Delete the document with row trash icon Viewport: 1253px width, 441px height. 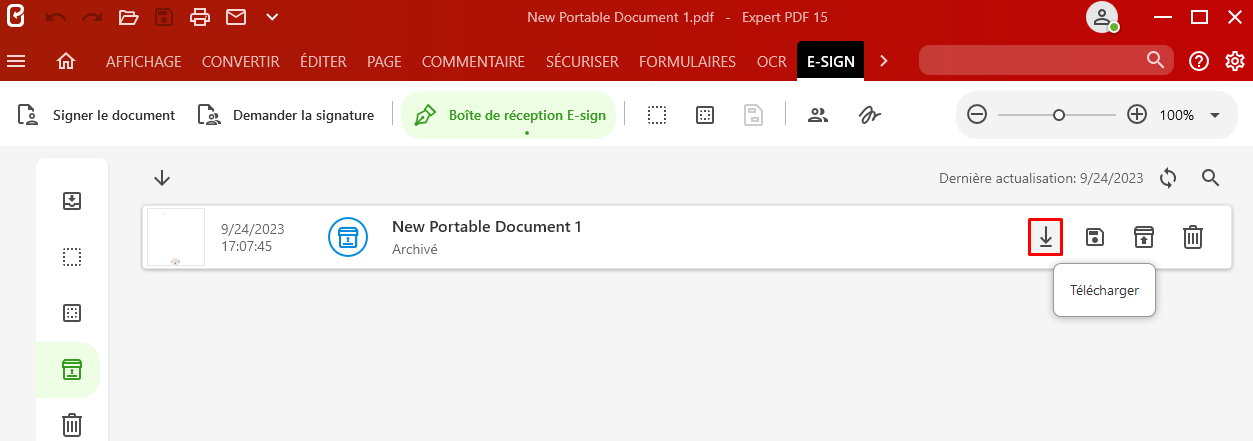(x=1193, y=237)
